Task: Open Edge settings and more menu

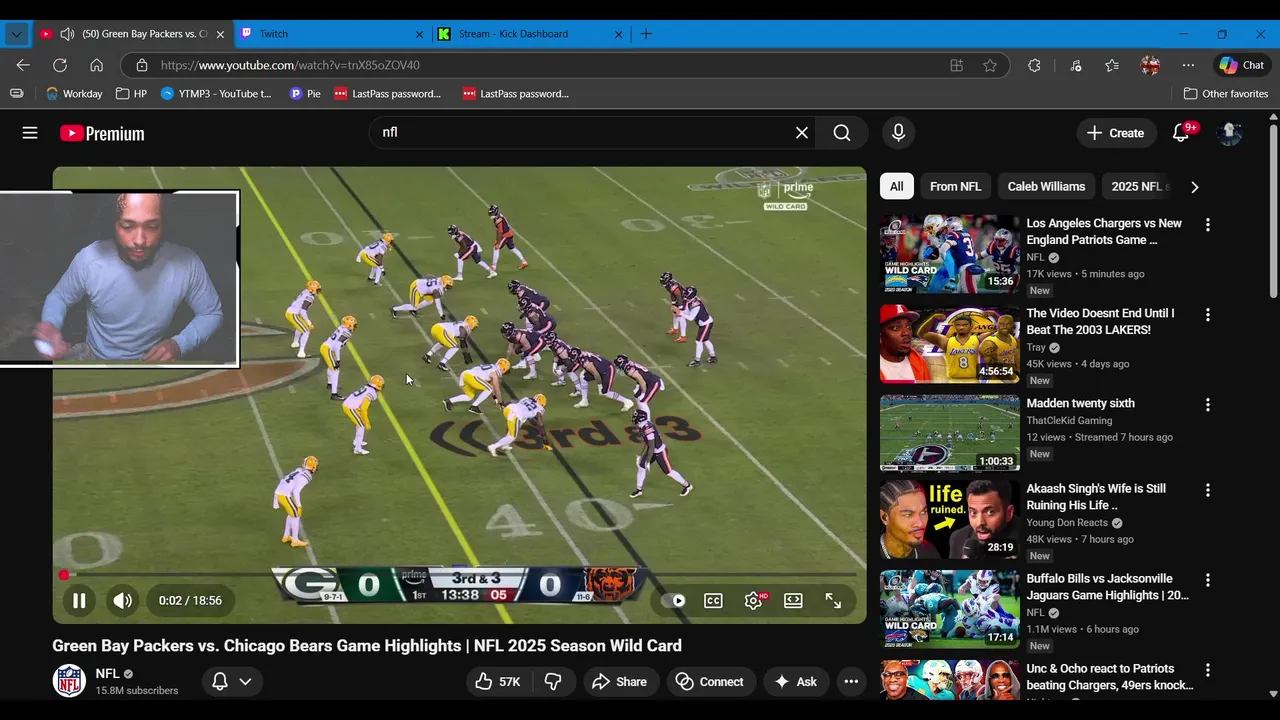Action: pyautogui.click(x=1188, y=65)
